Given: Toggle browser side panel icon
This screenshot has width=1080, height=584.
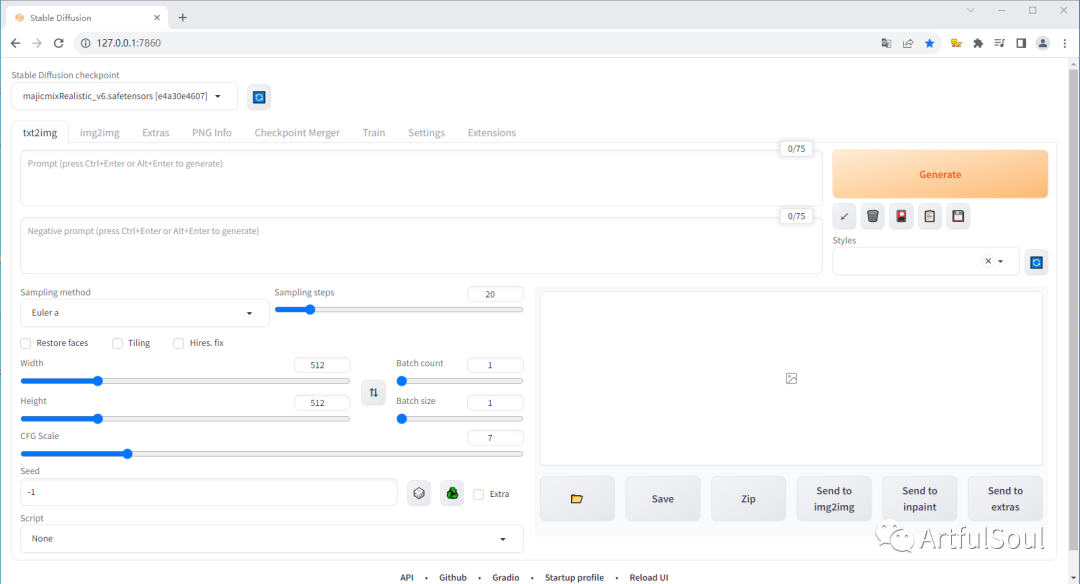Looking at the screenshot, I should click(1021, 43).
